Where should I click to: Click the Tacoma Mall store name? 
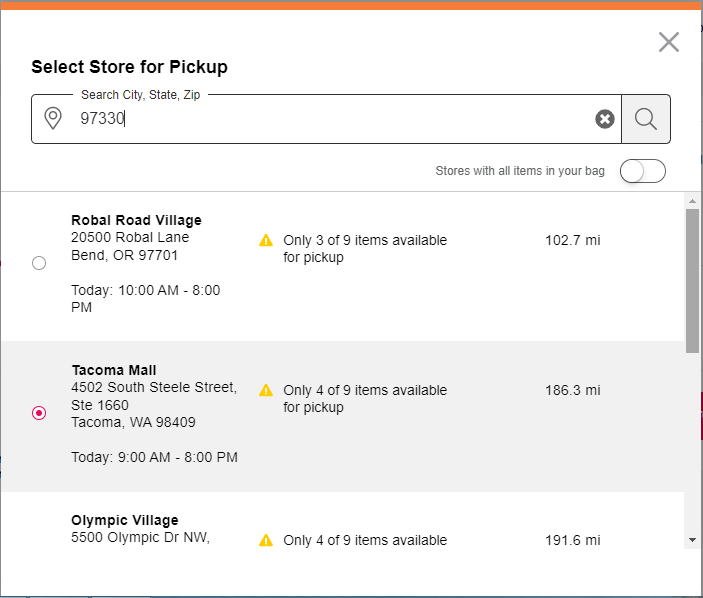114,370
